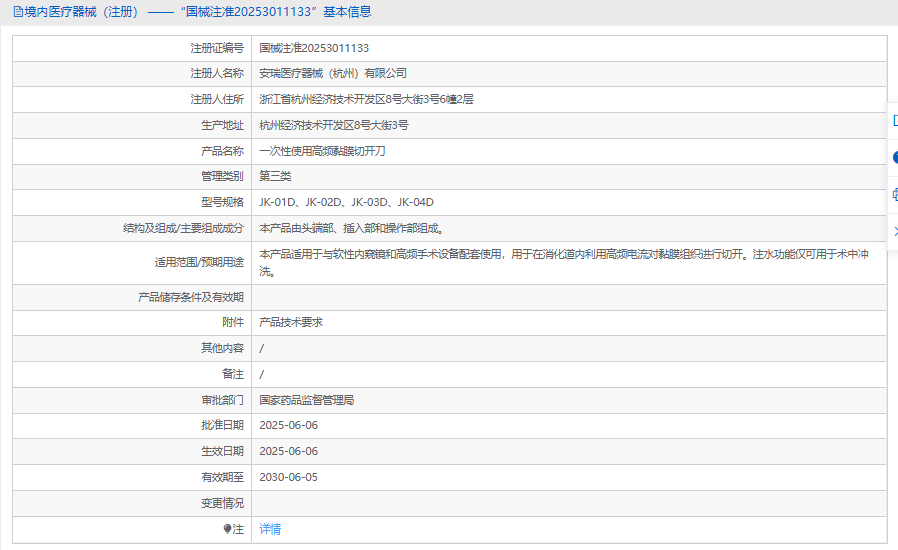The width and height of the screenshot is (898, 550).
Task: Select the expiry date 2030-06-05
Action: click(289, 477)
